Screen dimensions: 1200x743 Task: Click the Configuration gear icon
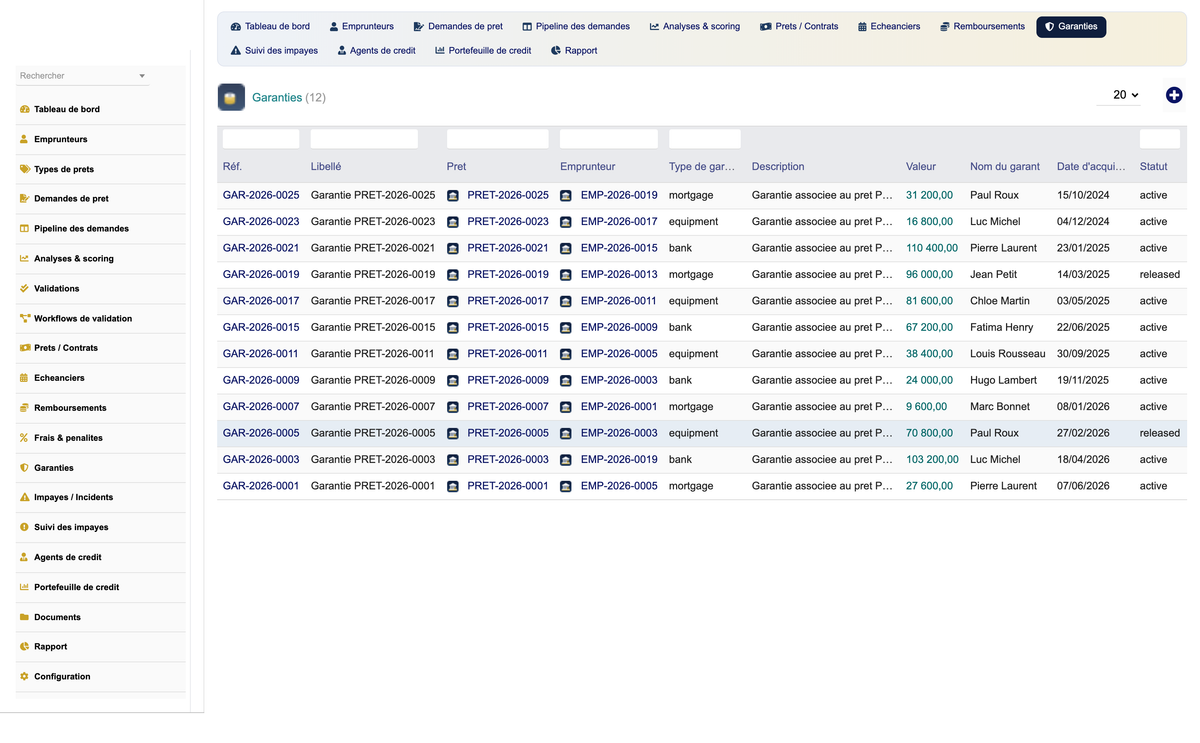(24, 676)
